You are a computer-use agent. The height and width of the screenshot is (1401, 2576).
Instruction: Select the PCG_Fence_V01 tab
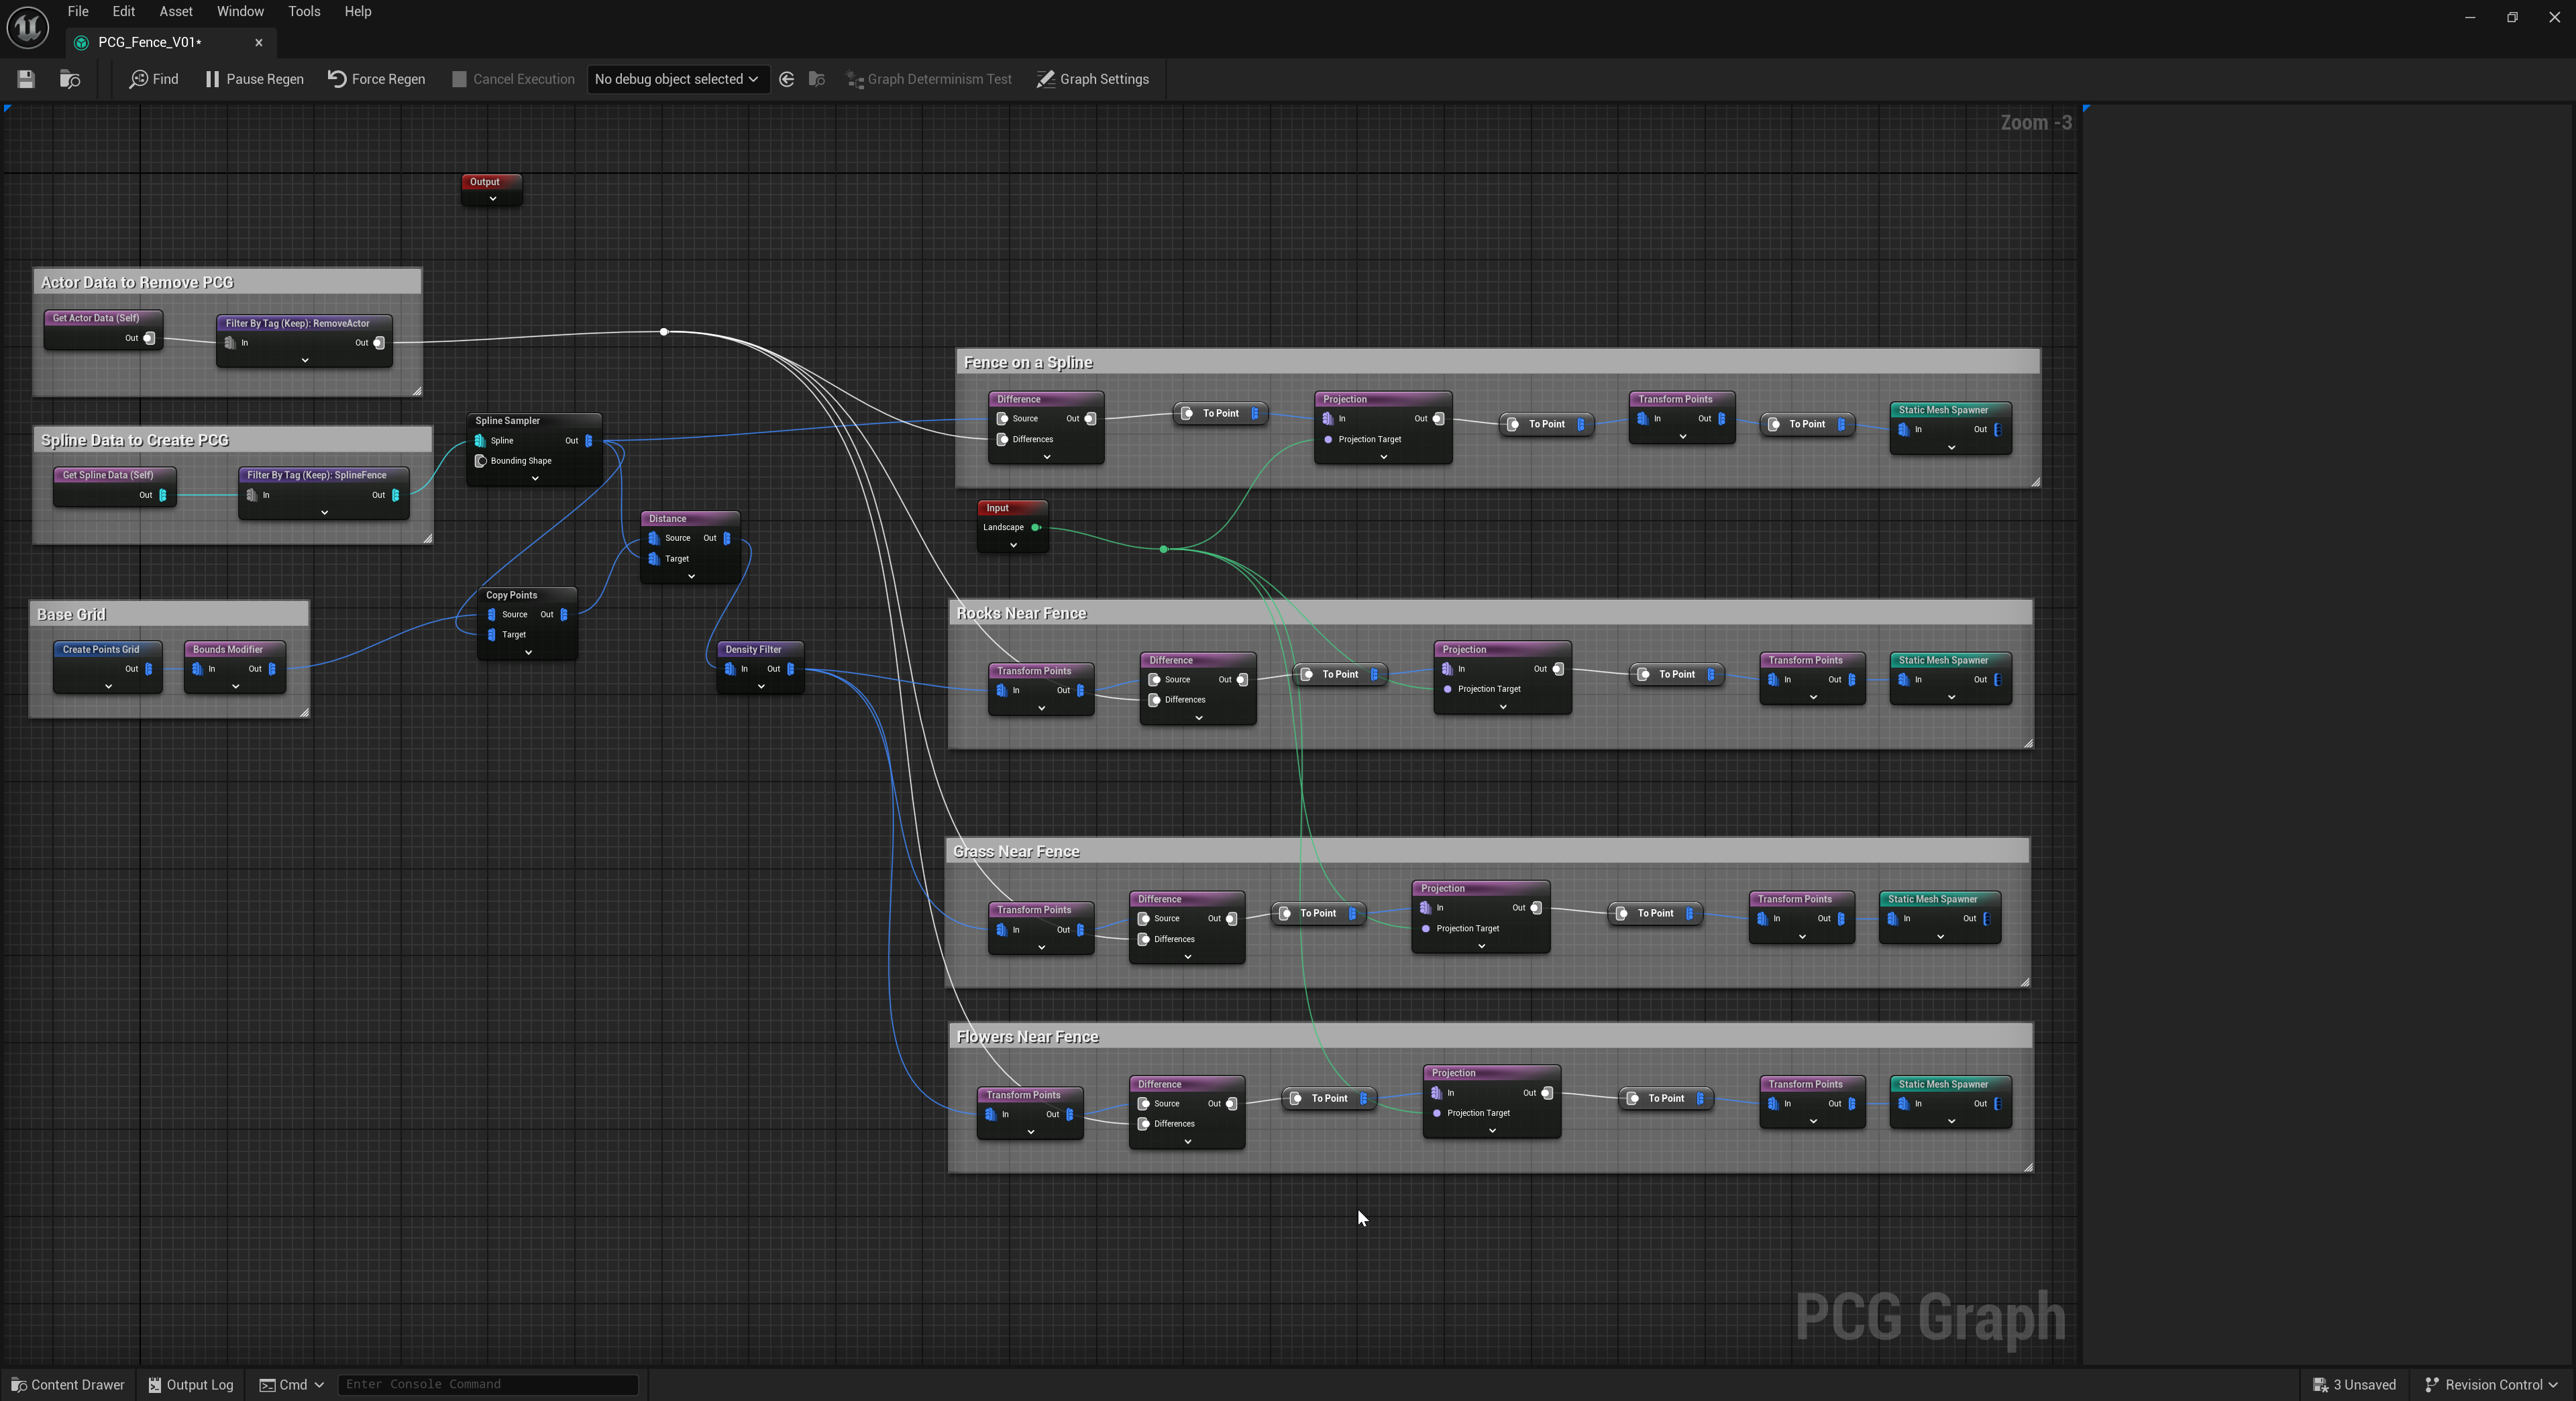click(150, 42)
